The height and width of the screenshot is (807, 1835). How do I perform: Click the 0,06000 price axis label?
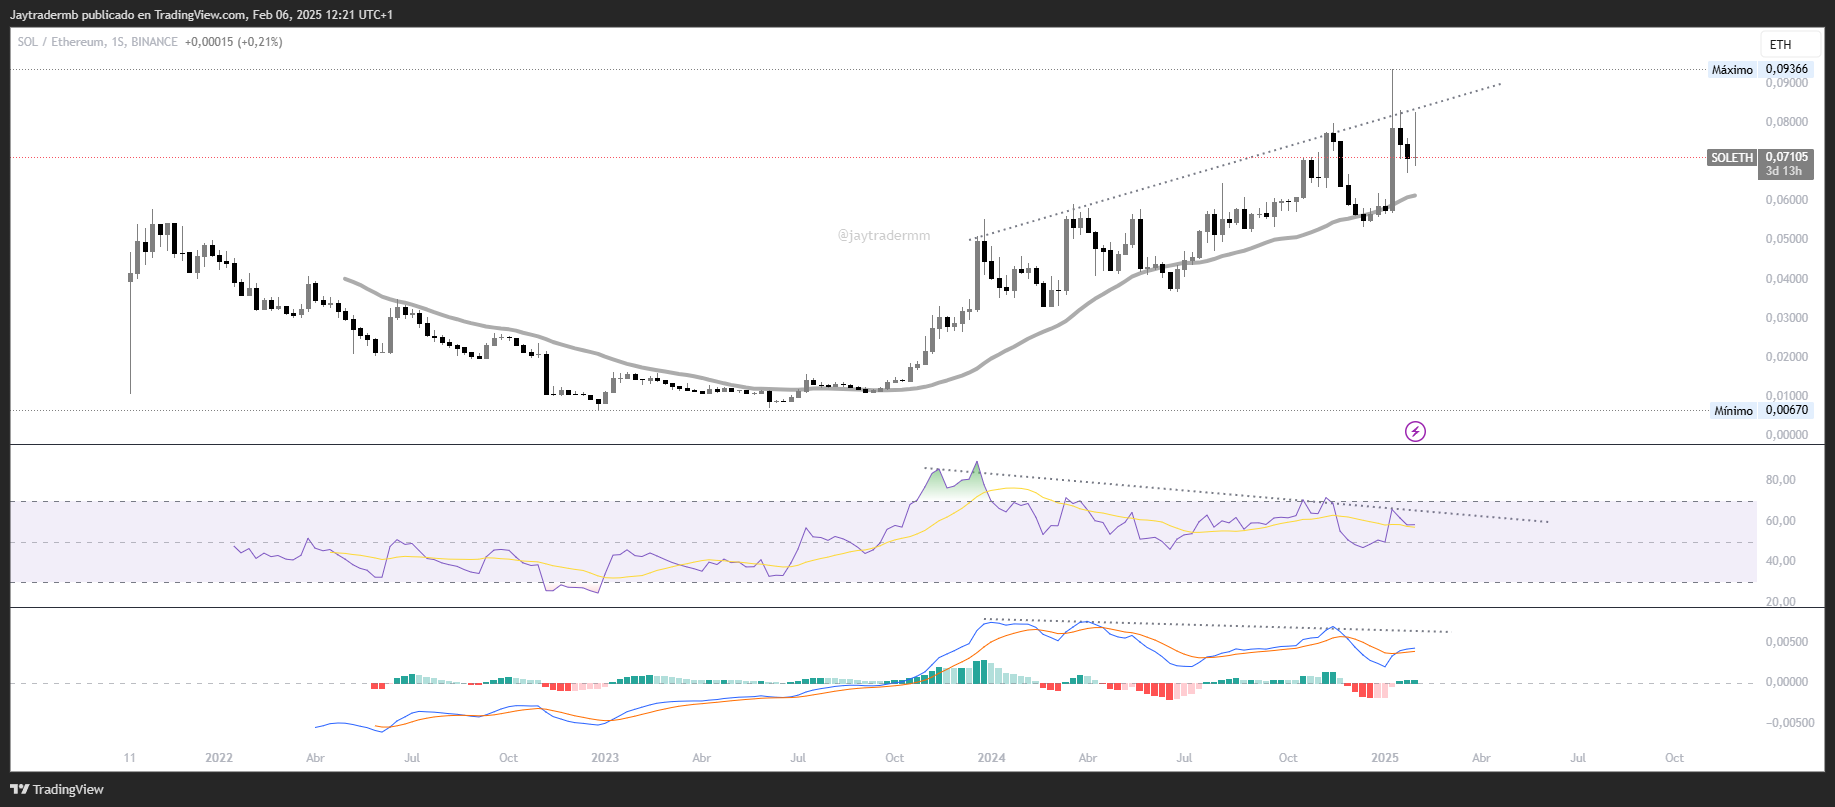point(1787,200)
